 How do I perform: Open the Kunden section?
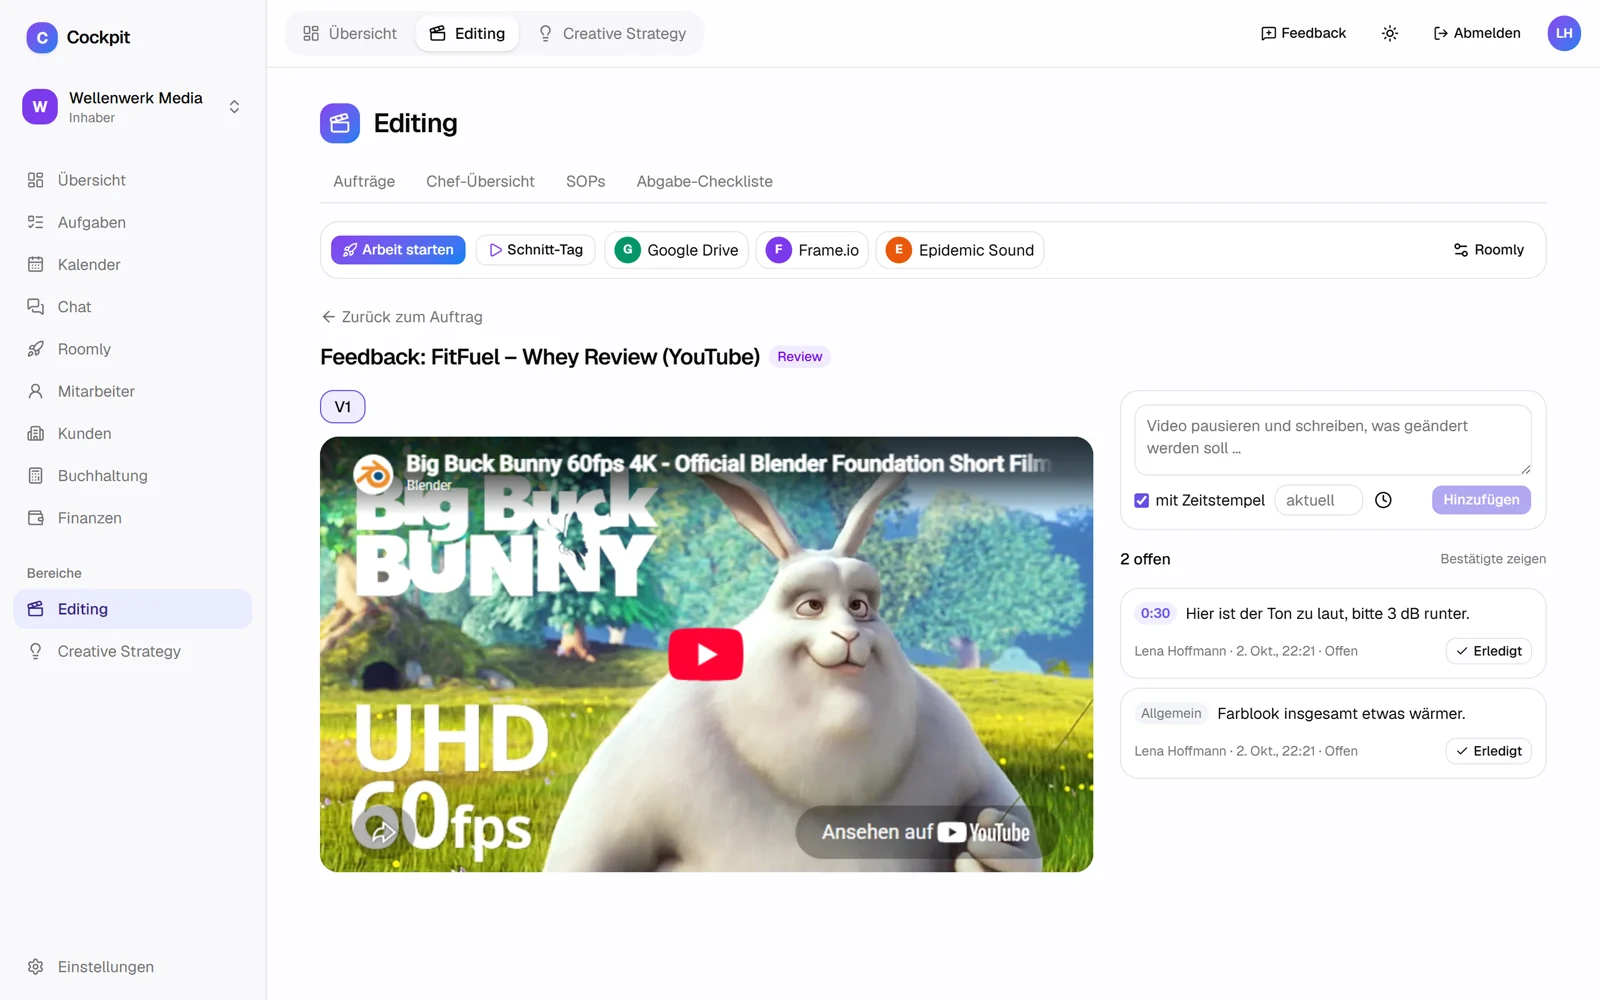coord(133,433)
